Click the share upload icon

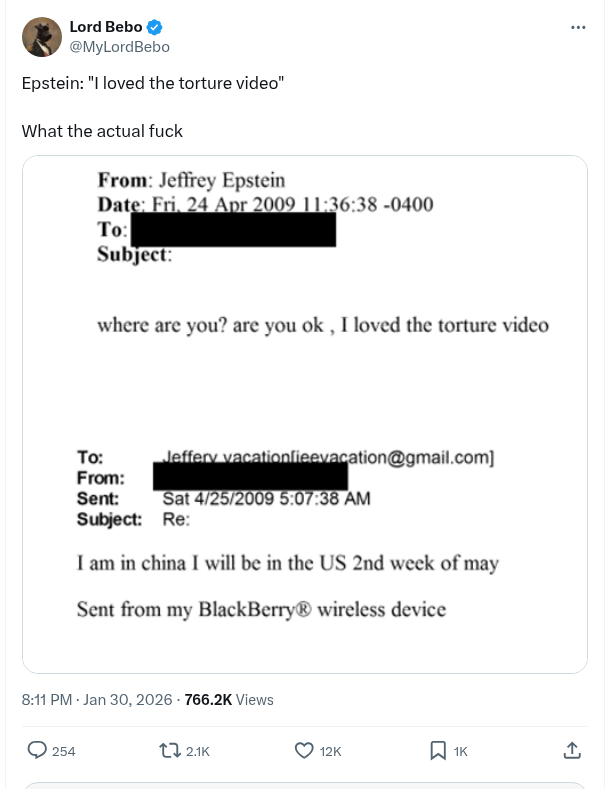pyautogui.click(x=572, y=750)
